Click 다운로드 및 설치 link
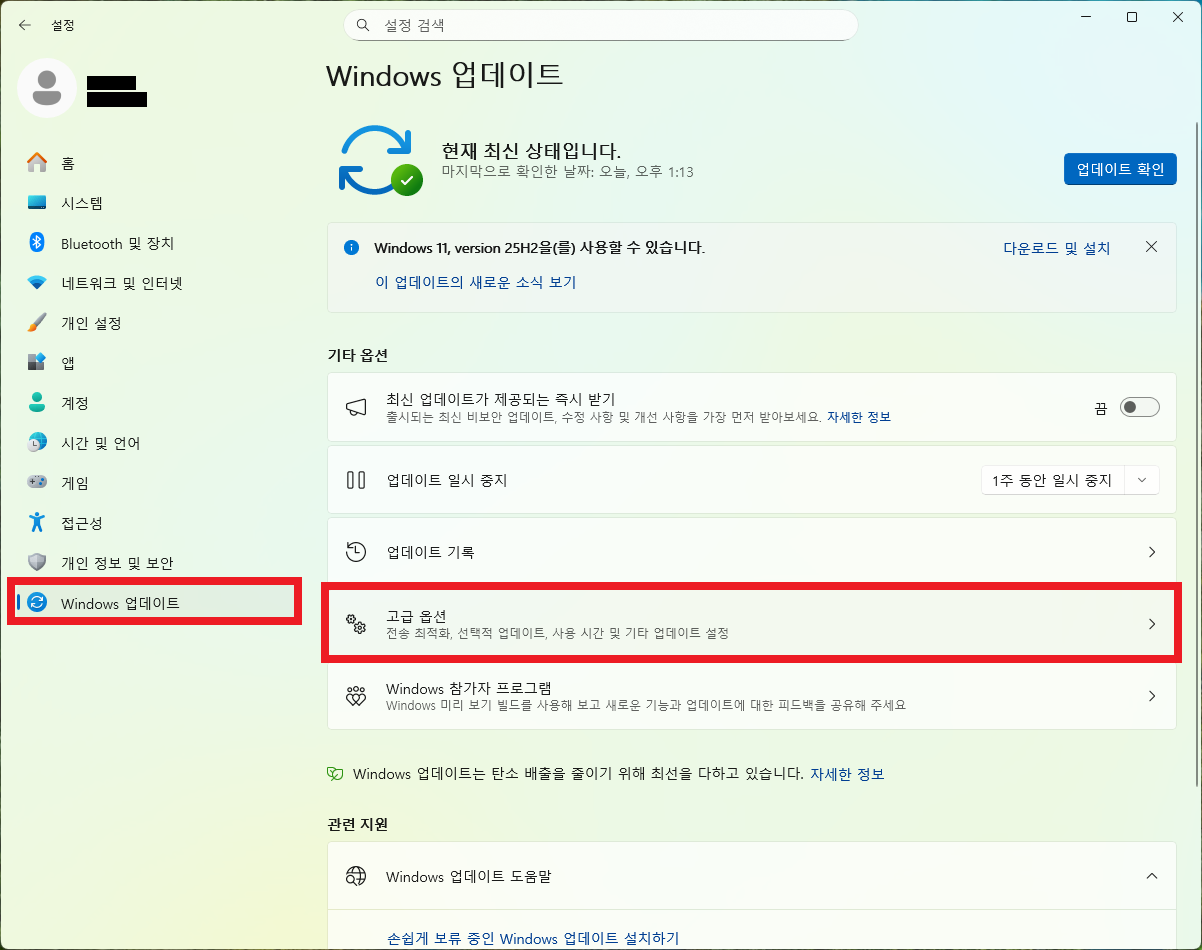 (x=1057, y=248)
